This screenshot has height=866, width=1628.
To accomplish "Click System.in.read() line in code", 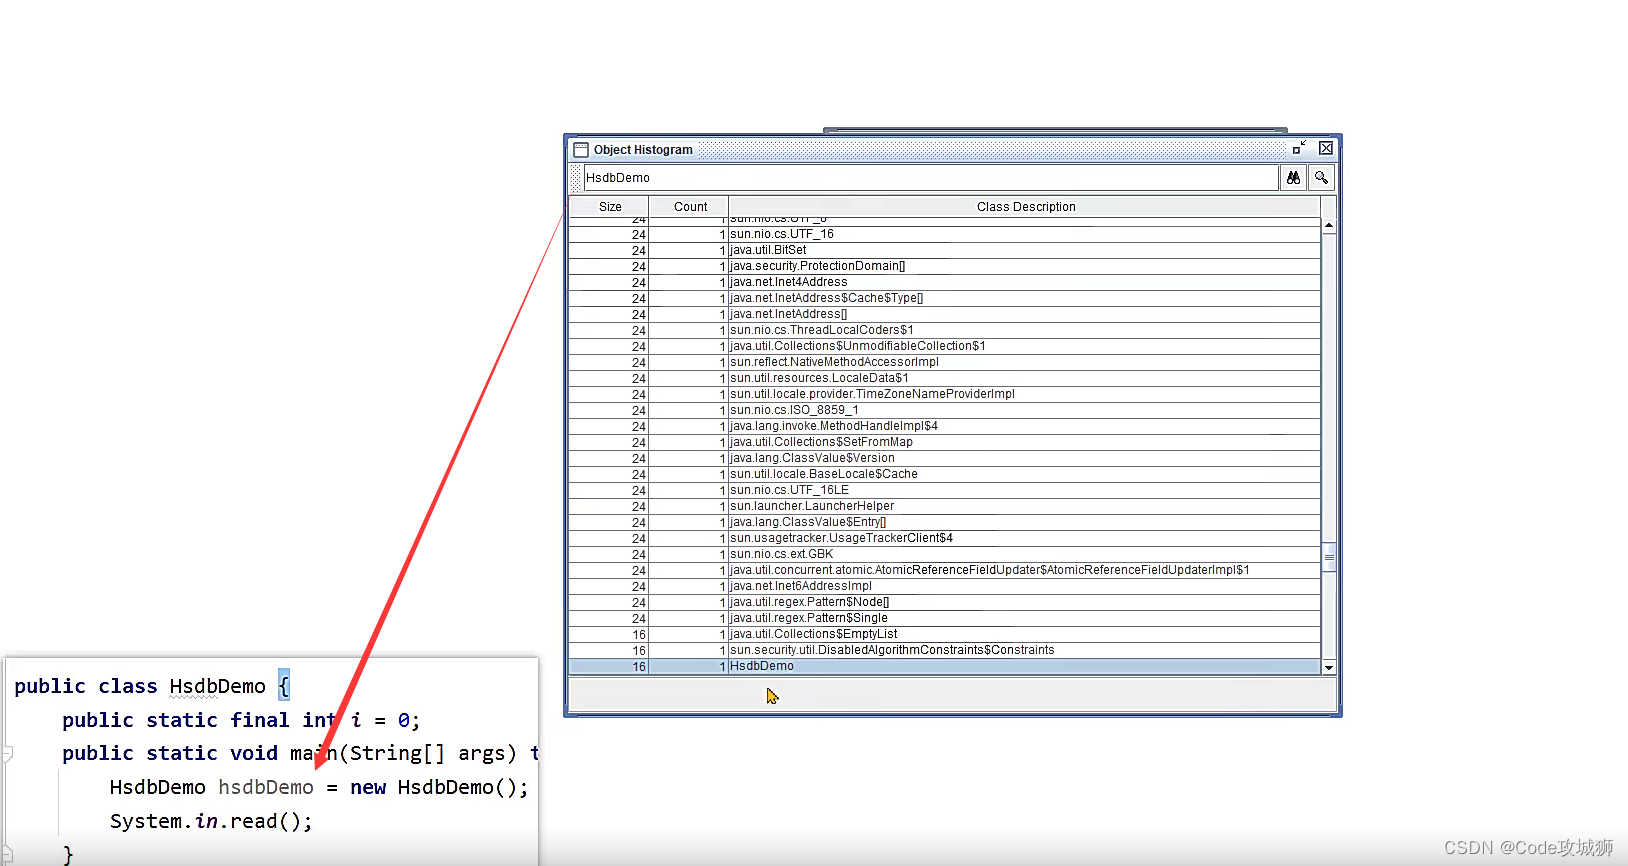I will 211,821.
